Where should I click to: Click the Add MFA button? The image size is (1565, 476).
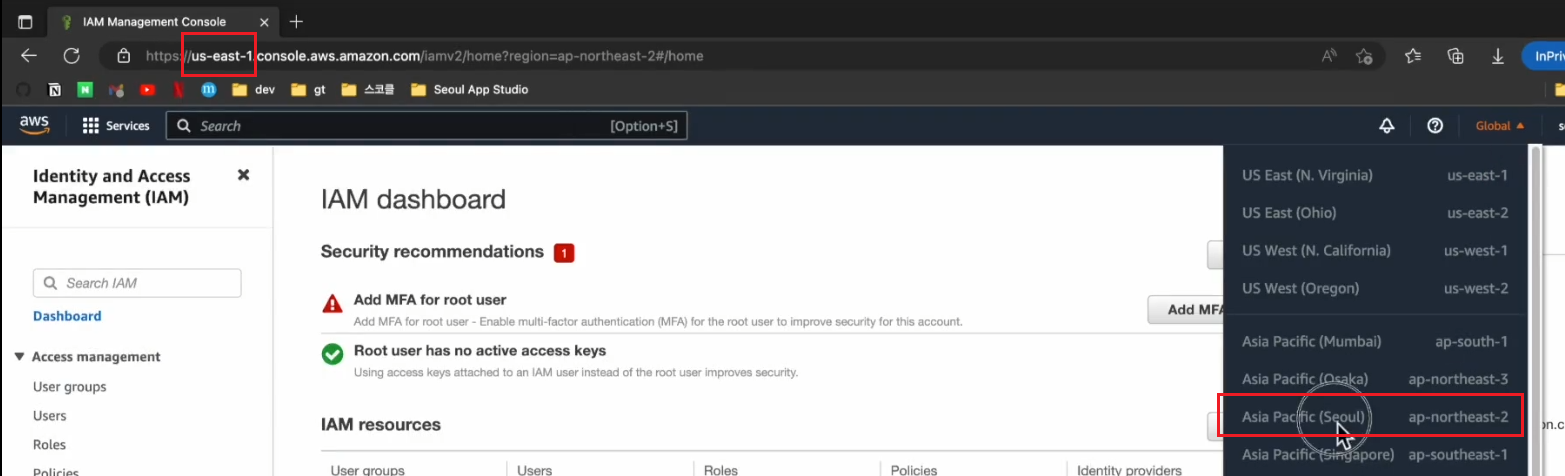[x=1189, y=310]
